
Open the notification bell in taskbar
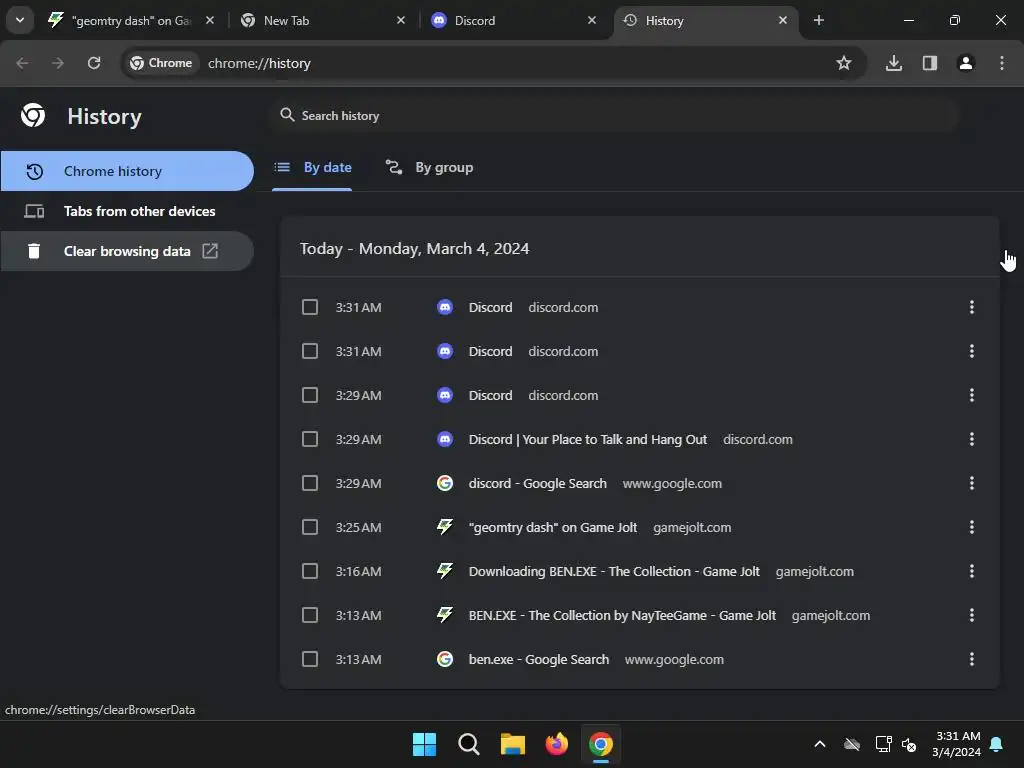click(997, 744)
